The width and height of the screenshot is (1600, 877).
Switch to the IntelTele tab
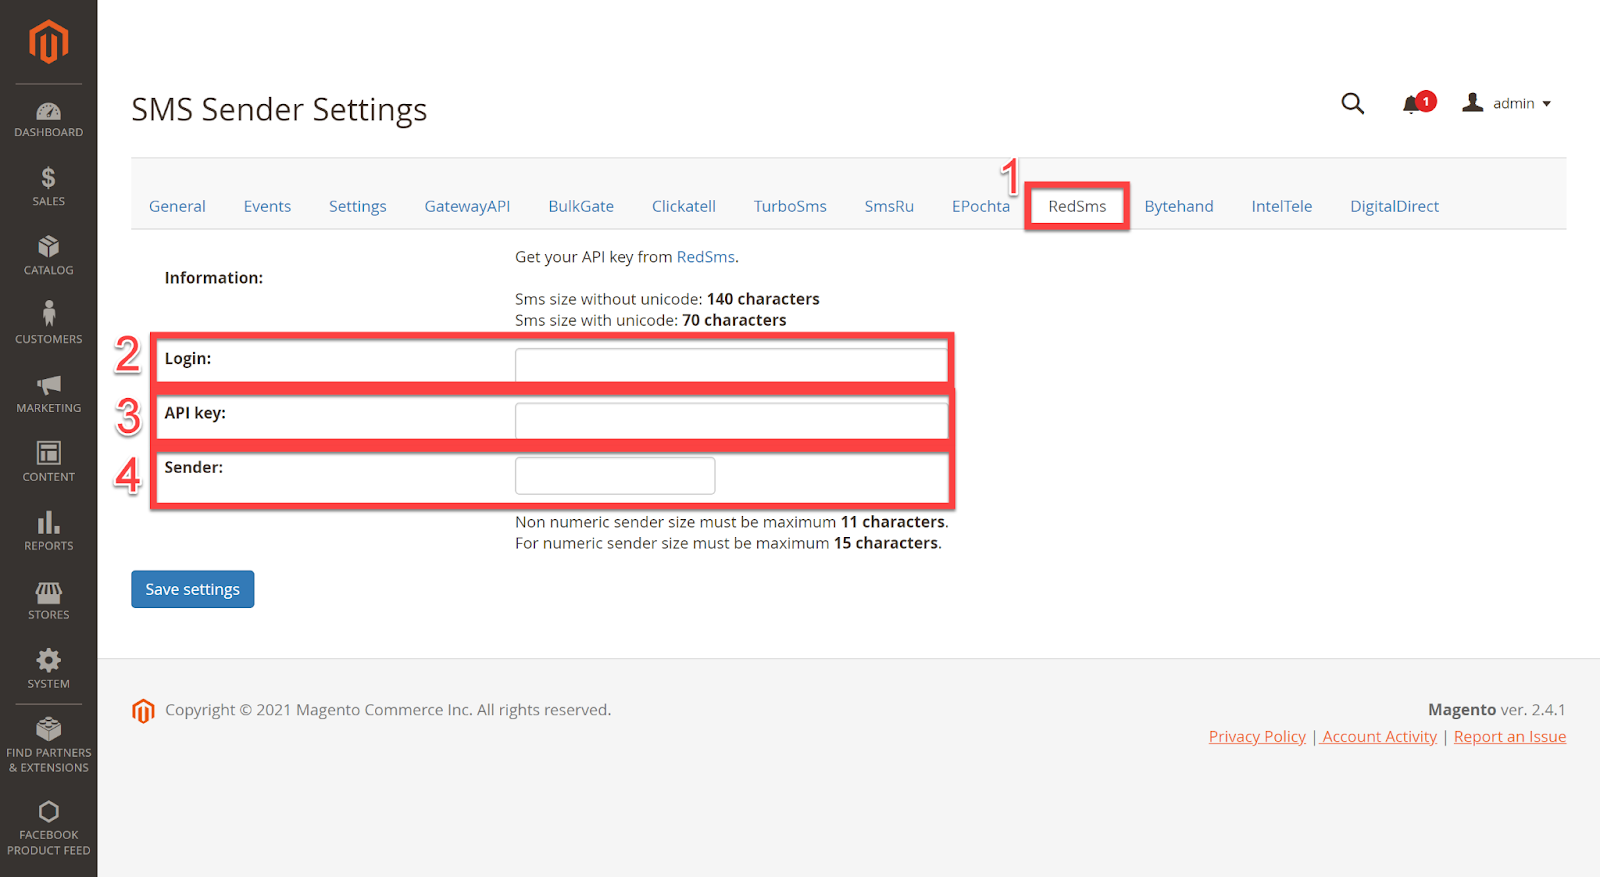coord(1281,206)
